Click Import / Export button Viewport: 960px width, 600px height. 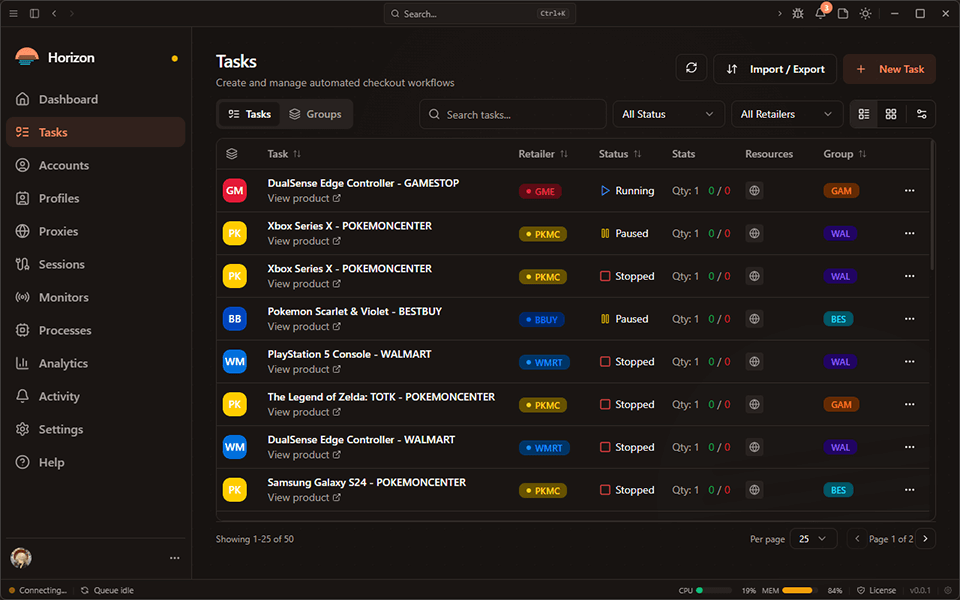click(x=774, y=69)
